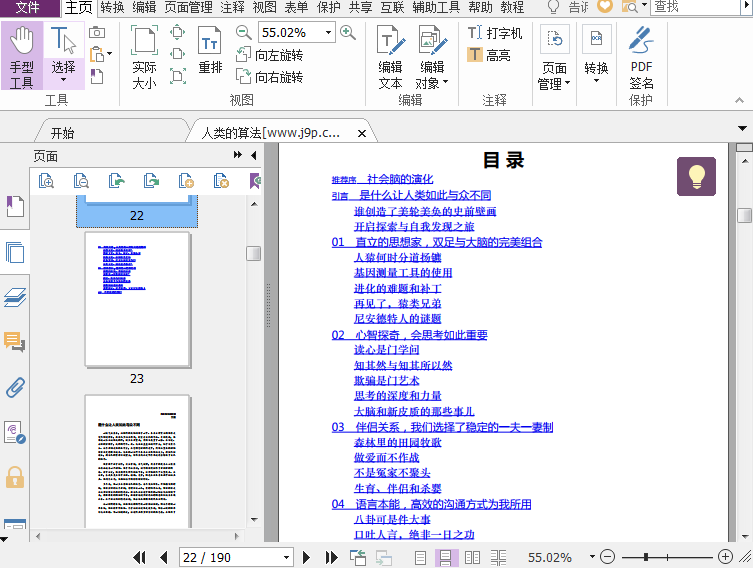Toggle continuous page view mode
The height and width of the screenshot is (568, 753).
click(446, 557)
